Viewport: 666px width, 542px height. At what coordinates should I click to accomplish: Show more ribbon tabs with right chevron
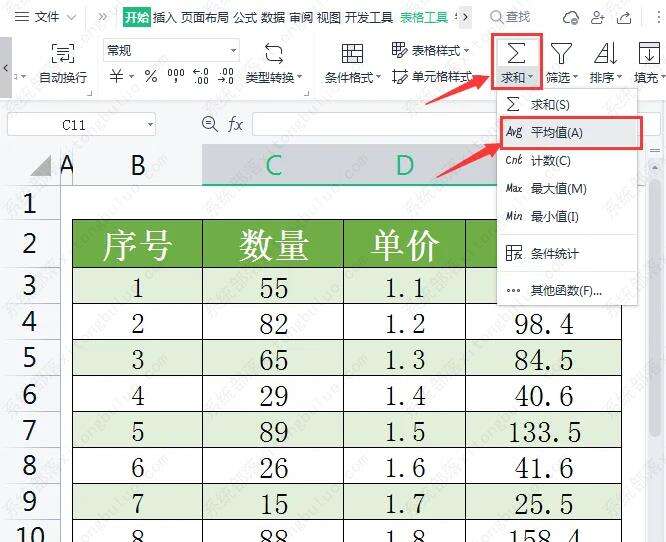(466, 17)
